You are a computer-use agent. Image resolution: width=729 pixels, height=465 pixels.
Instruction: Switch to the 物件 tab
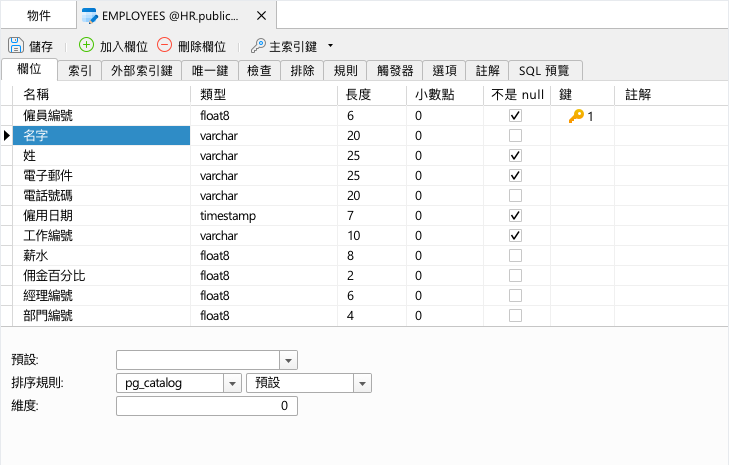(x=39, y=16)
